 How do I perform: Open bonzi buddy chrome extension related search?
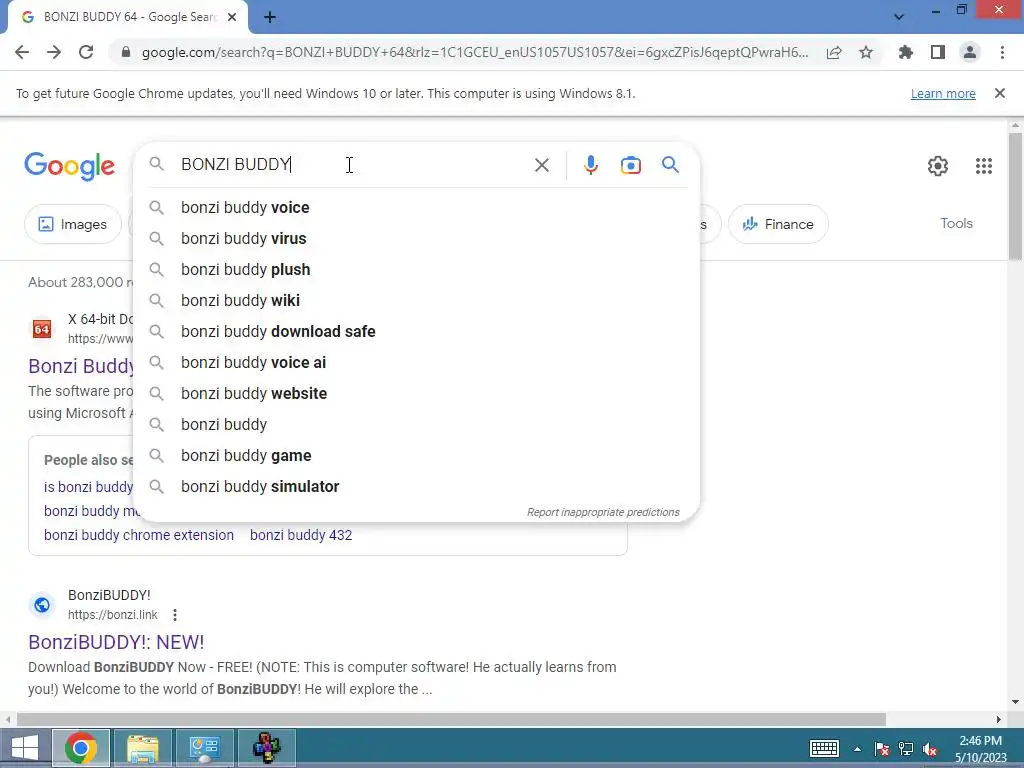click(x=138, y=535)
